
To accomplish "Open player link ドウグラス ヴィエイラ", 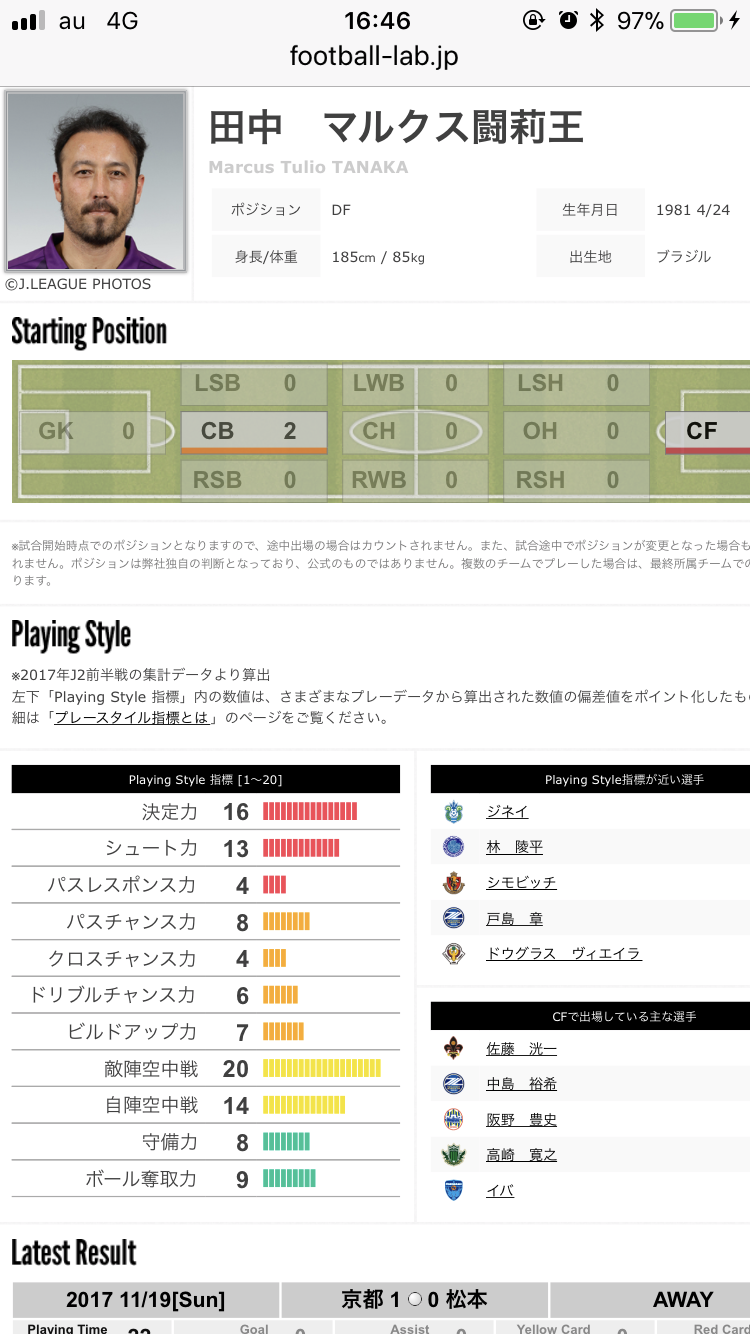I will (563, 954).
